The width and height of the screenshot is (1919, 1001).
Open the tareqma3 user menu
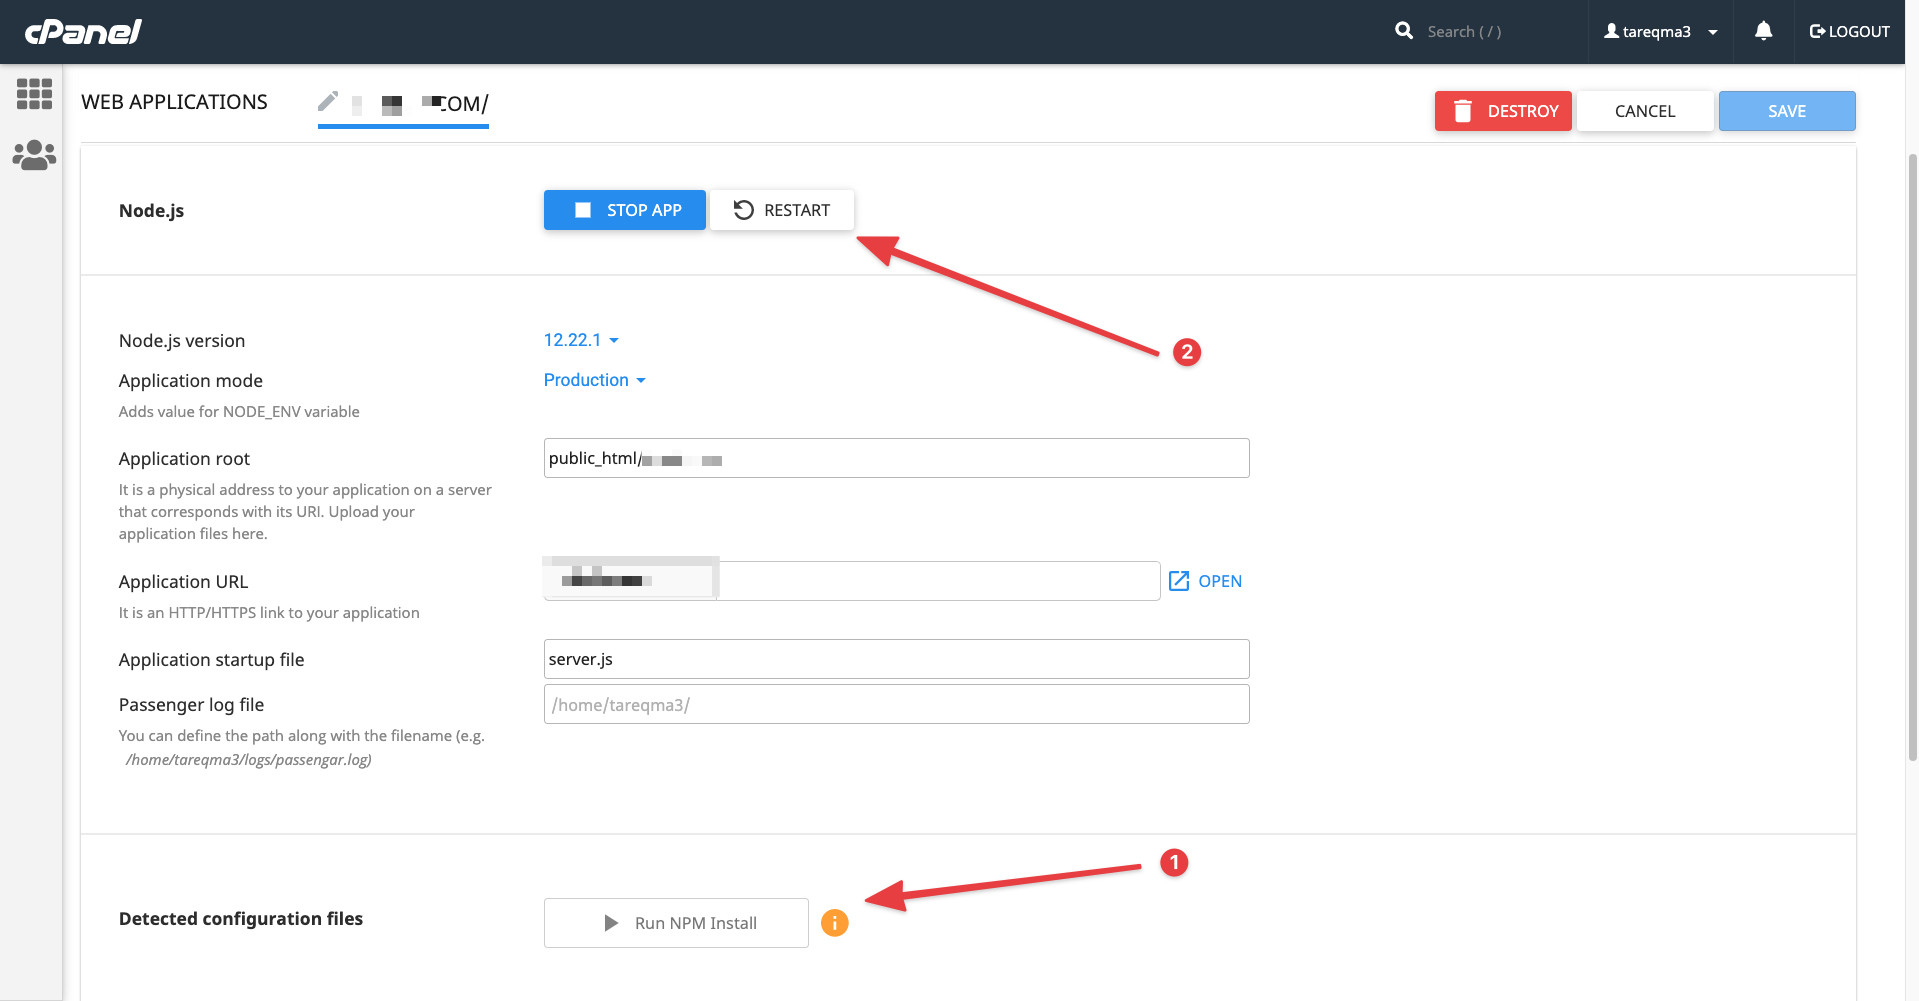coord(1661,32)
